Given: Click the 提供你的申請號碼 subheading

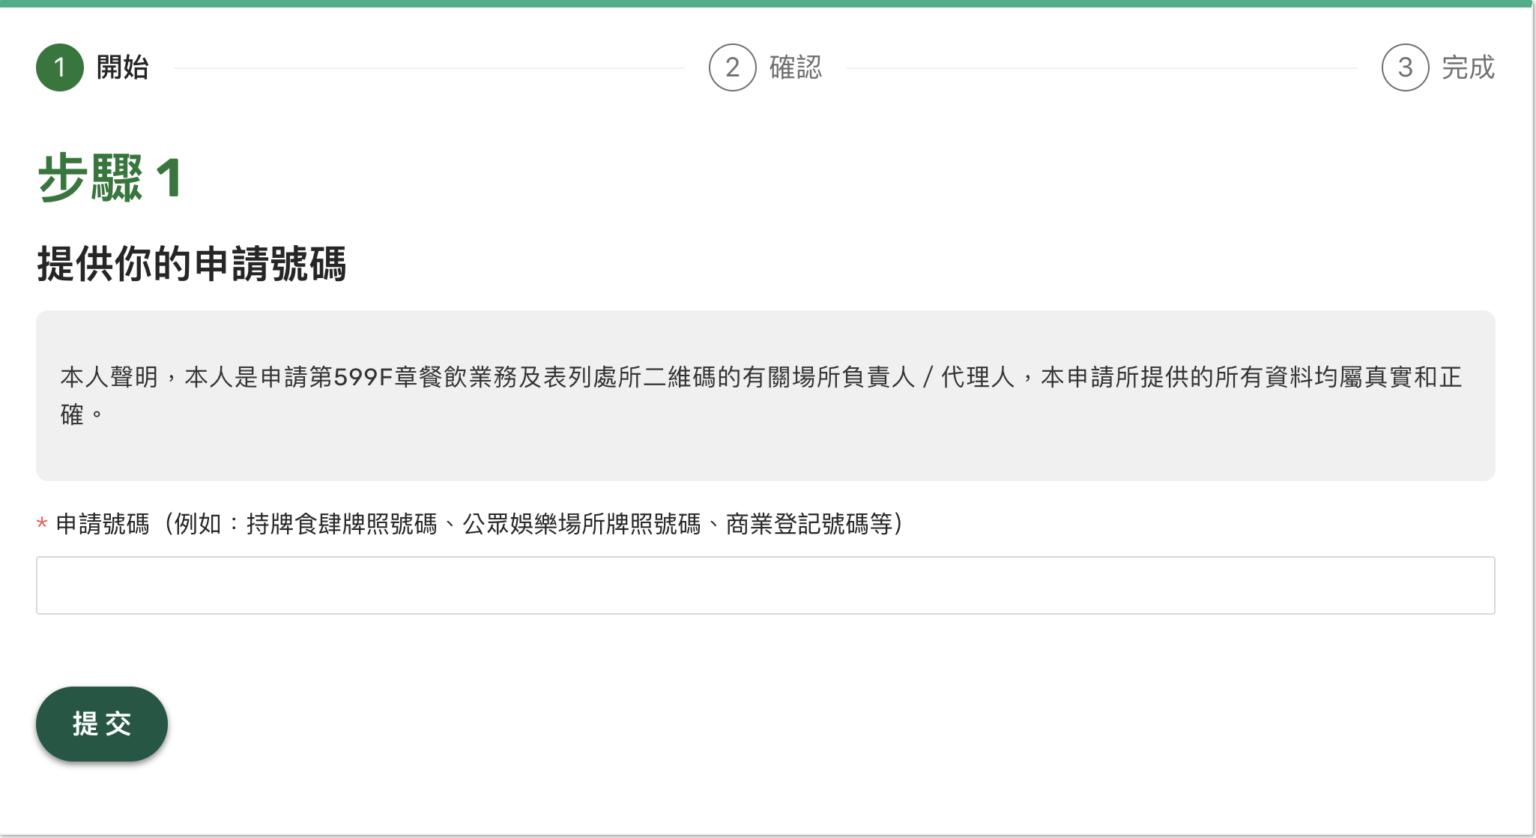Looking at the screenshot, I should click(x=191, y=265).
